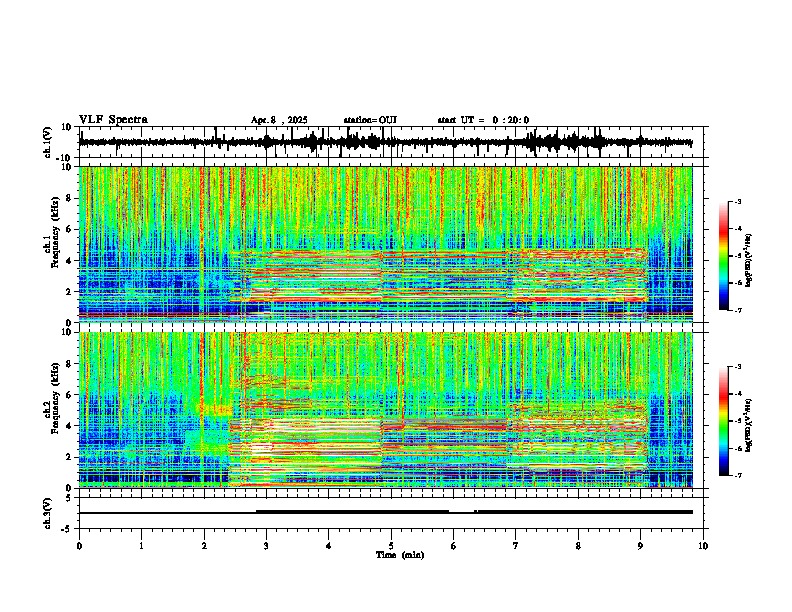
Task: Click the "4" frequency tick of ch.2 spectrogram
Action: [70, 426]
